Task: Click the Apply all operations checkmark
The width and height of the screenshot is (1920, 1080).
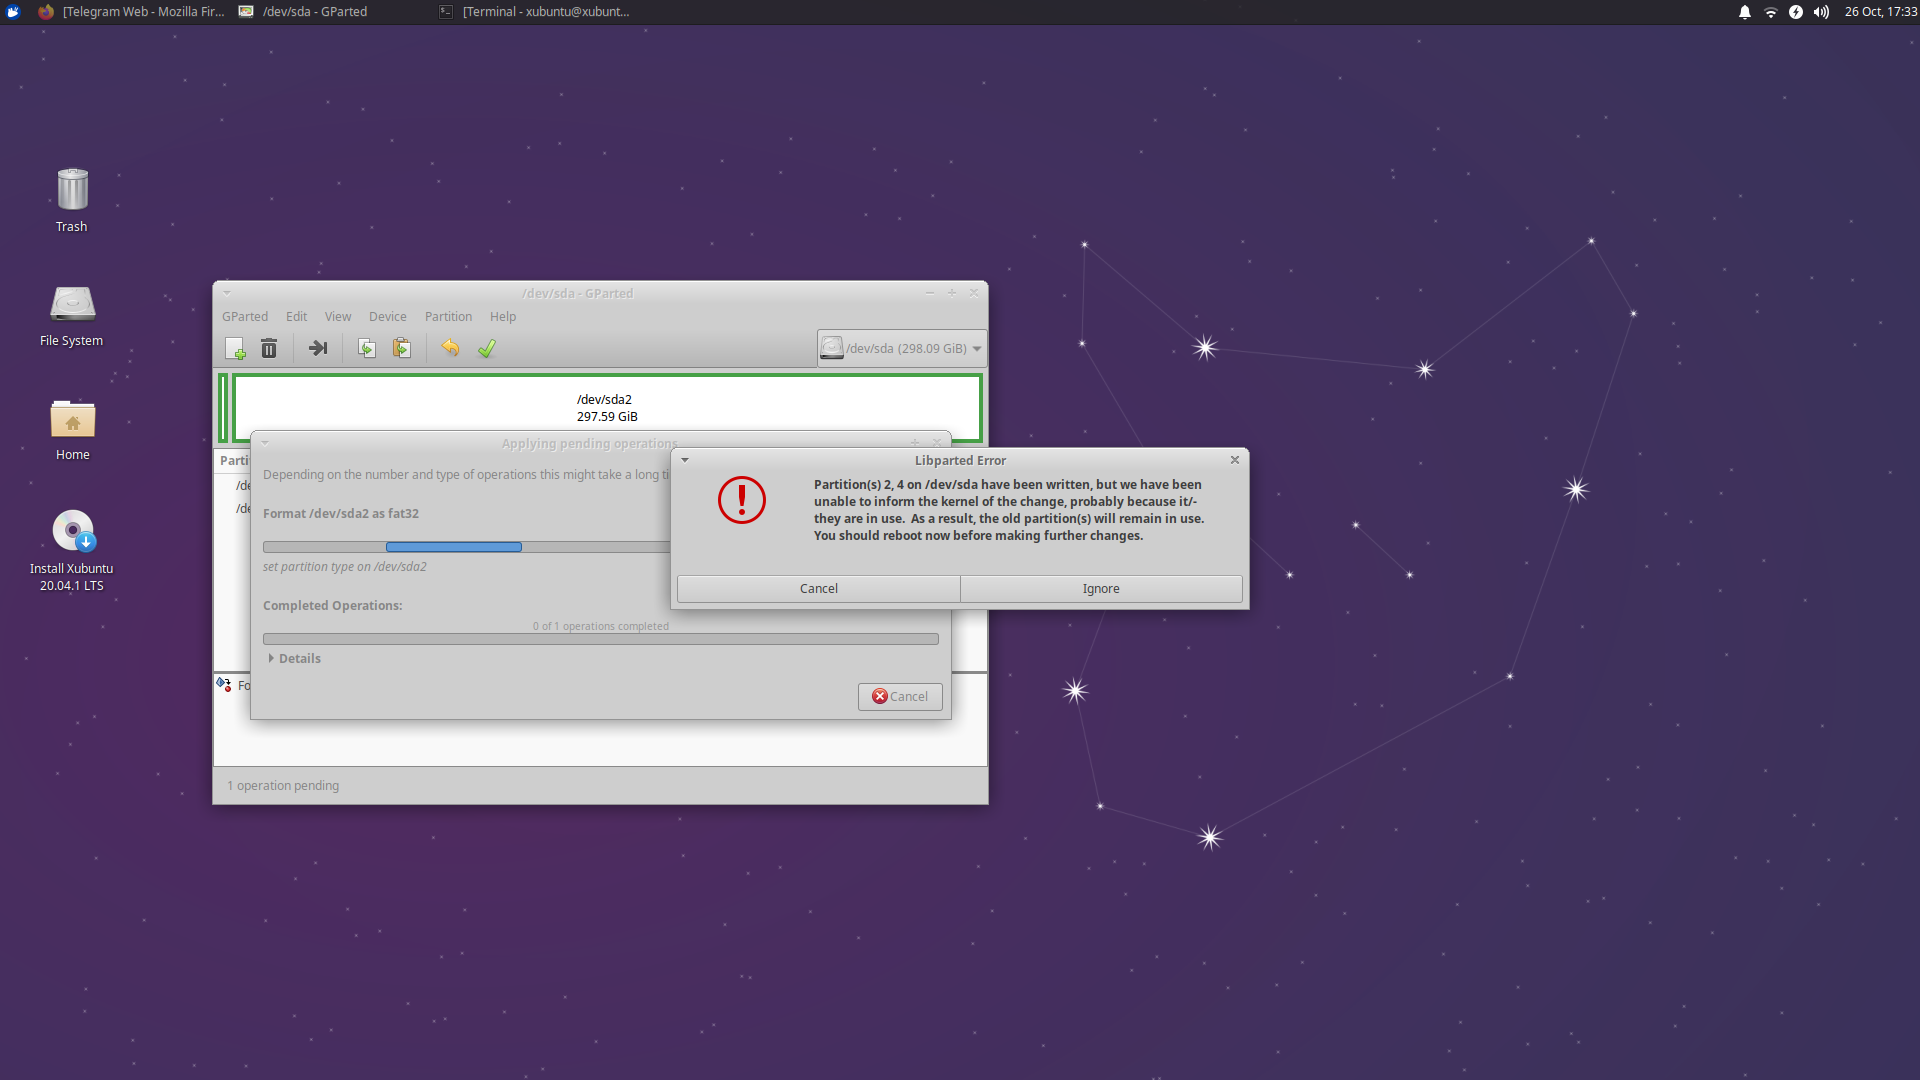Action: point(486,348)
